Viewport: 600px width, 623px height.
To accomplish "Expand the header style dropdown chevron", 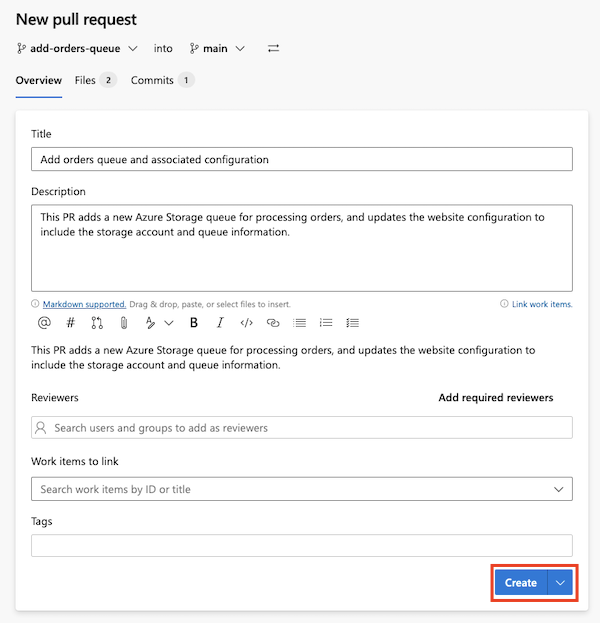I will point(169,323).
